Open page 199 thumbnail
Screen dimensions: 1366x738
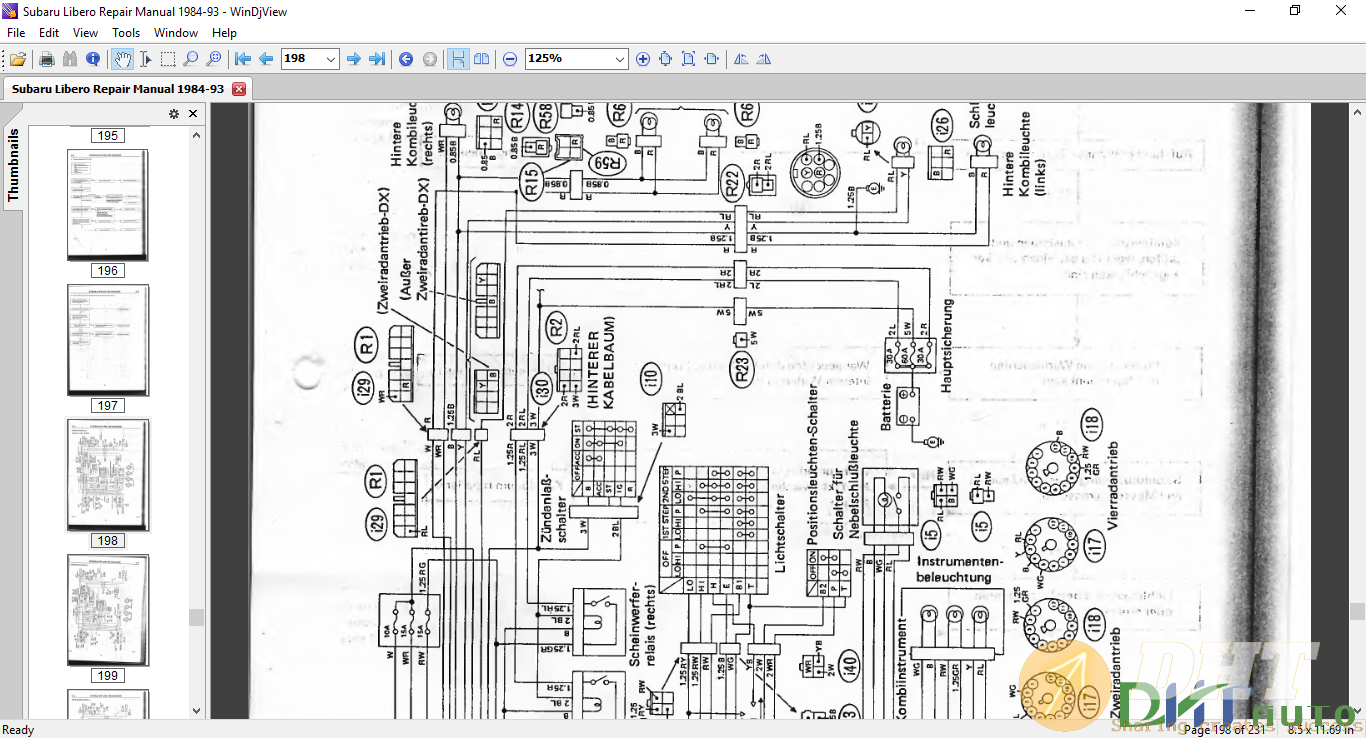[x=108, y=610]
